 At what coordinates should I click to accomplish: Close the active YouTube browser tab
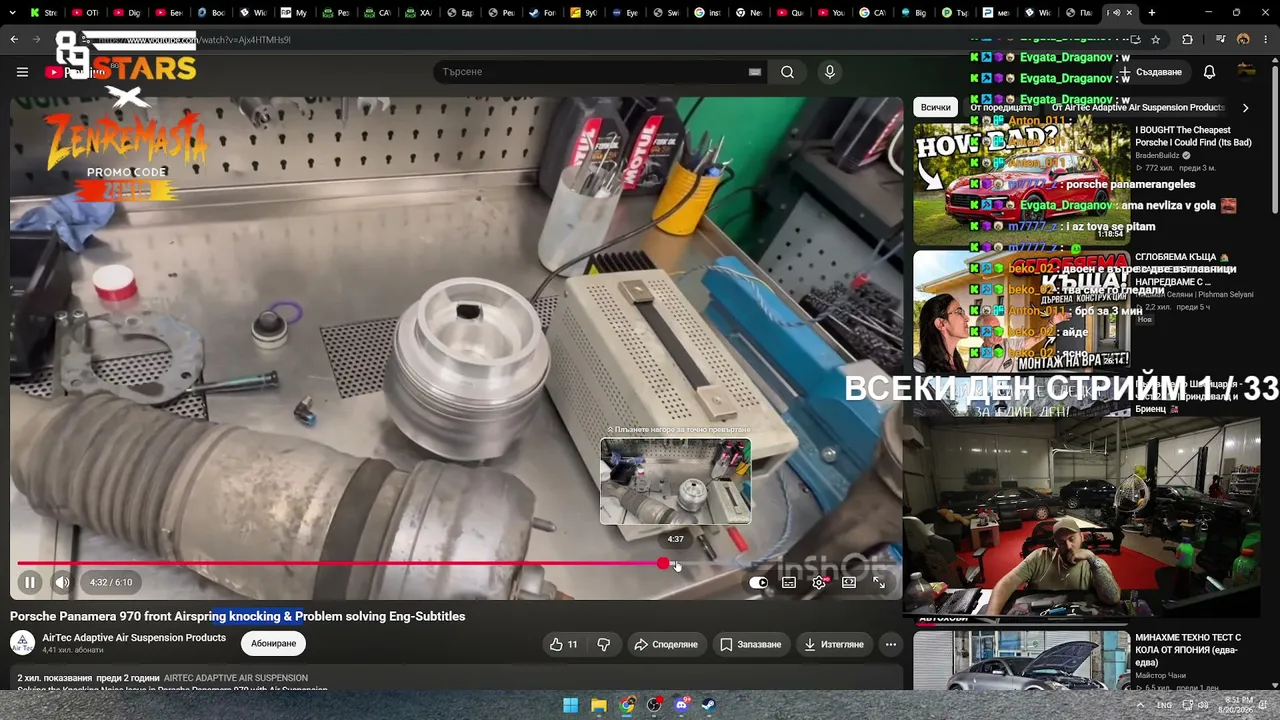(x=1130, y=13)
